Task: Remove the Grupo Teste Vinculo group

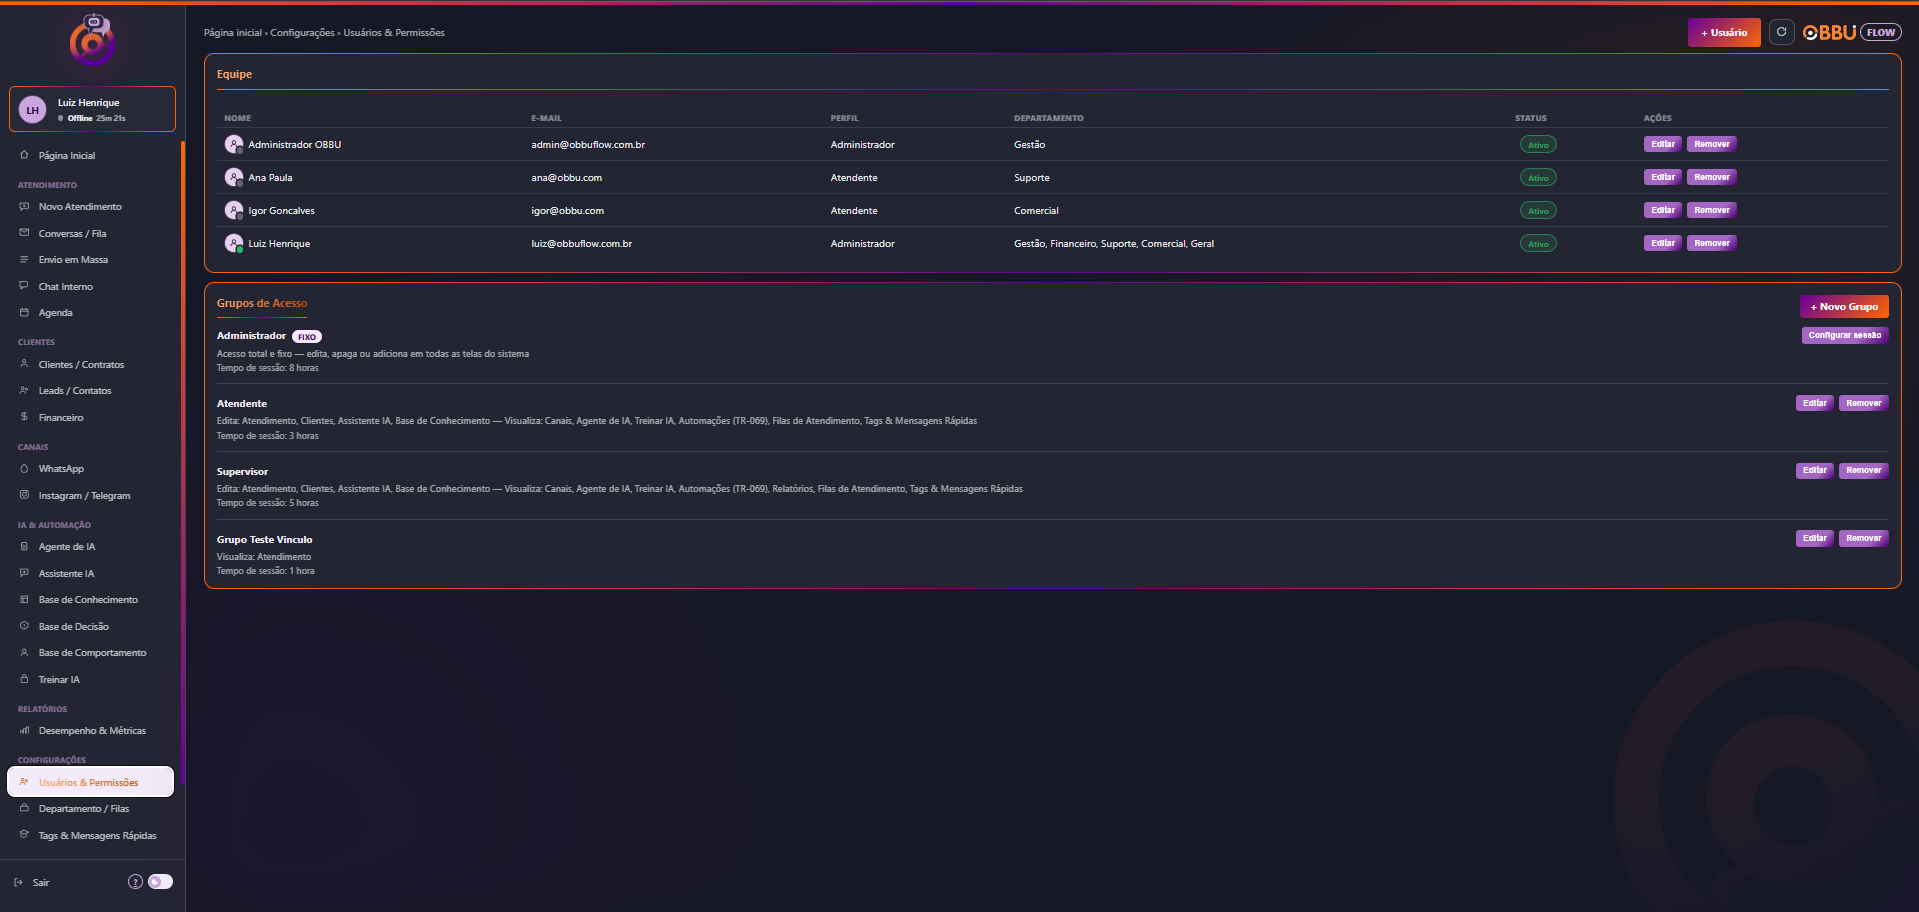Action: pyautogui.click(x=1864, y=538)
